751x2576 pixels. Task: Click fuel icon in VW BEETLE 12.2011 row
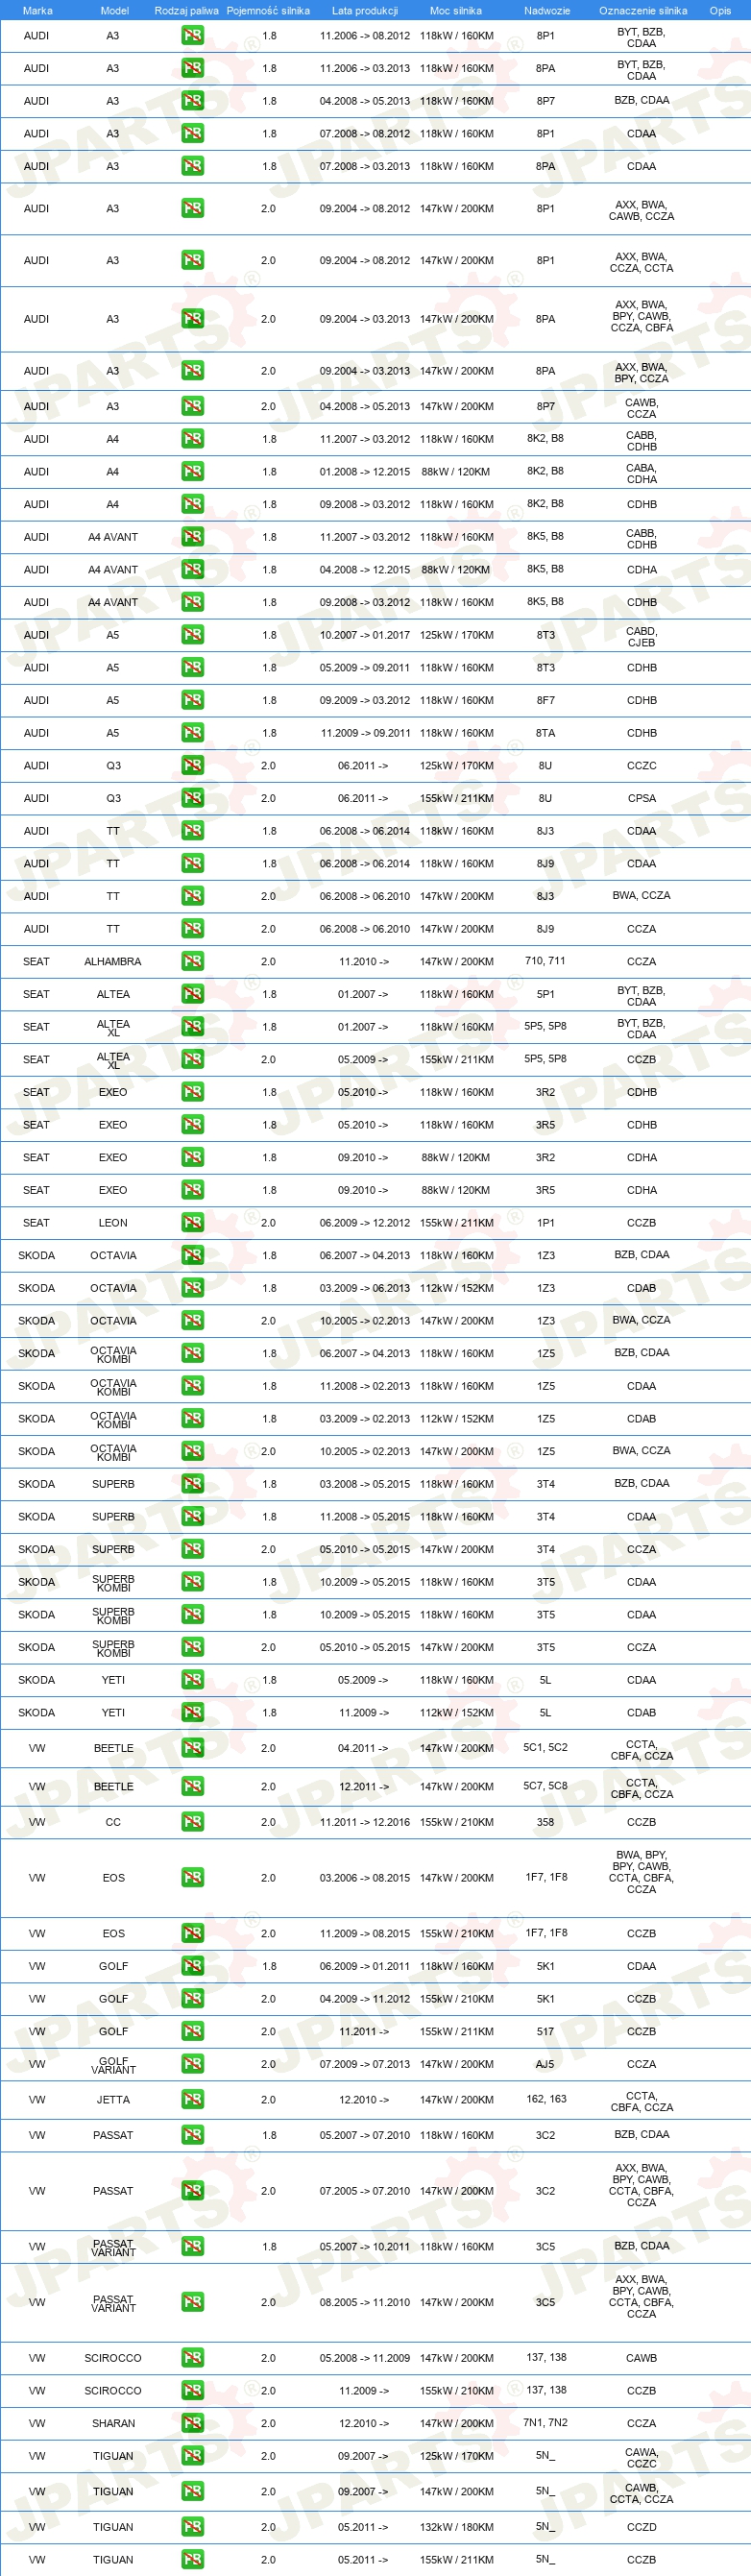193,1786
